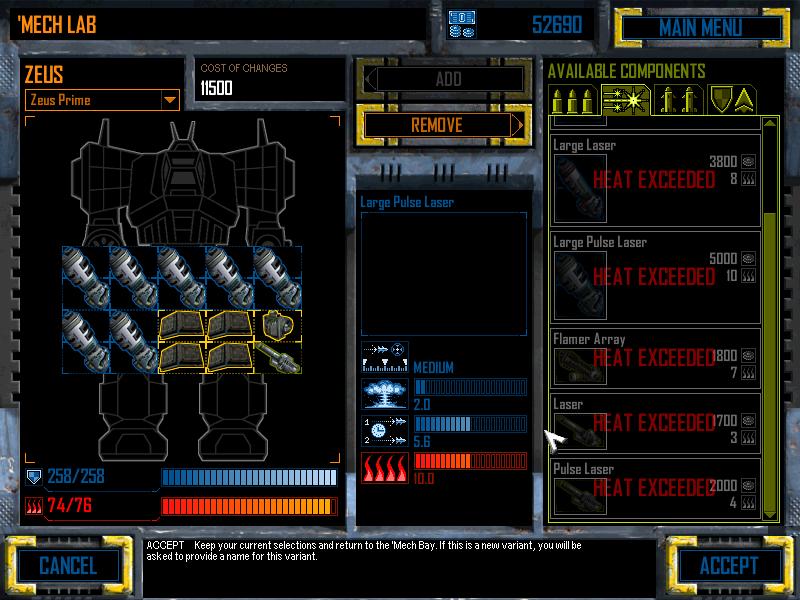Screen dimensions: 800x600
Task: Click the Large Pulse Laser heat icon
Action: pyautogui.click(x=748, y=276)
